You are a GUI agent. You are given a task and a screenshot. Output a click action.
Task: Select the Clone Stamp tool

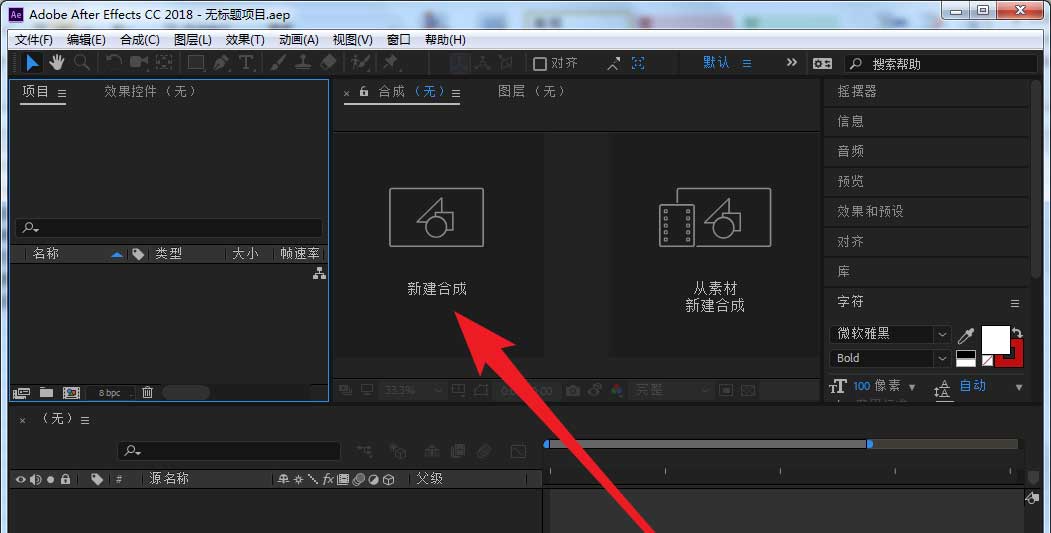point(303,63)
